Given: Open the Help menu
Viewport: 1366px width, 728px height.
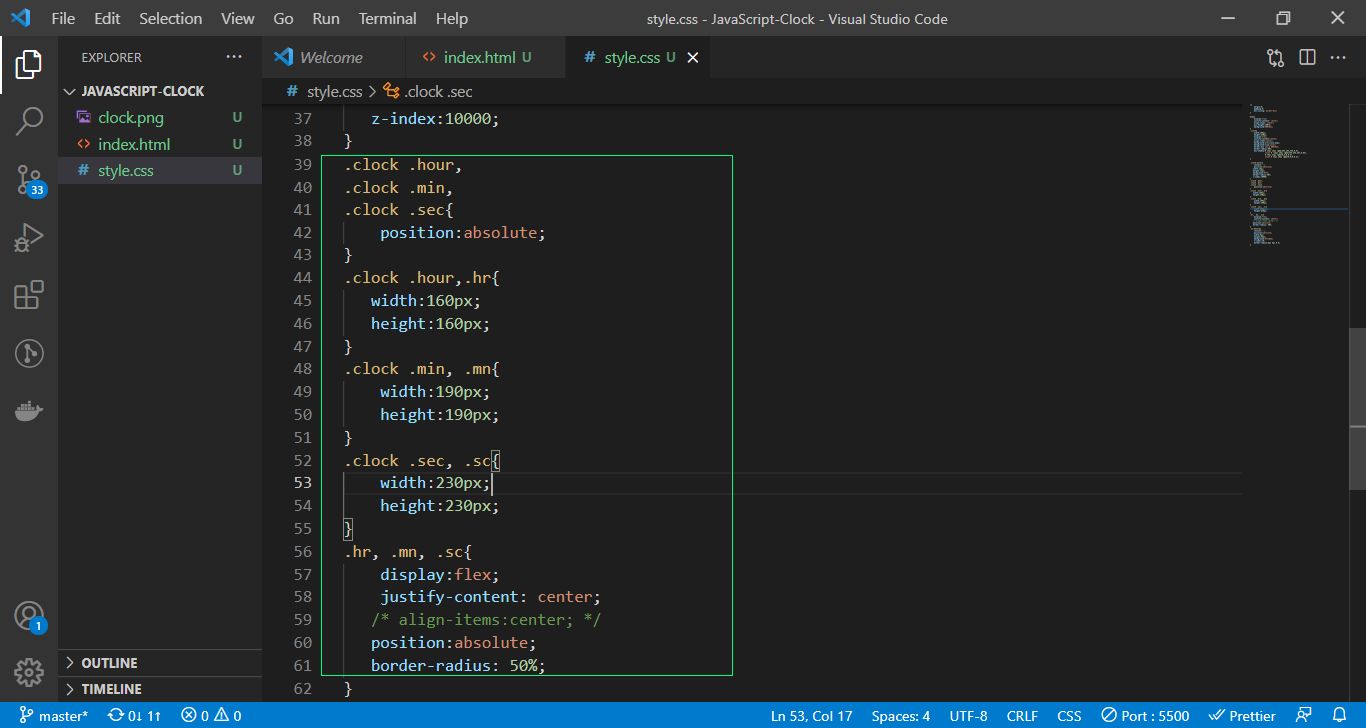Looking at the screenshot, I should (452, 18).
